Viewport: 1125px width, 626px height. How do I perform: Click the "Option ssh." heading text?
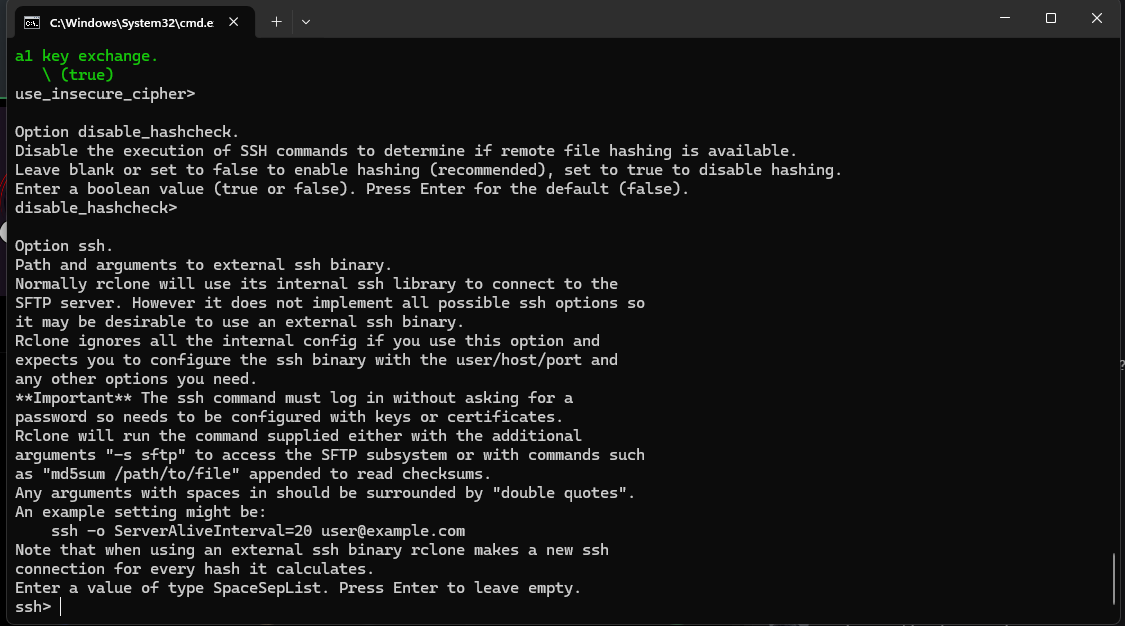[64, 246]
